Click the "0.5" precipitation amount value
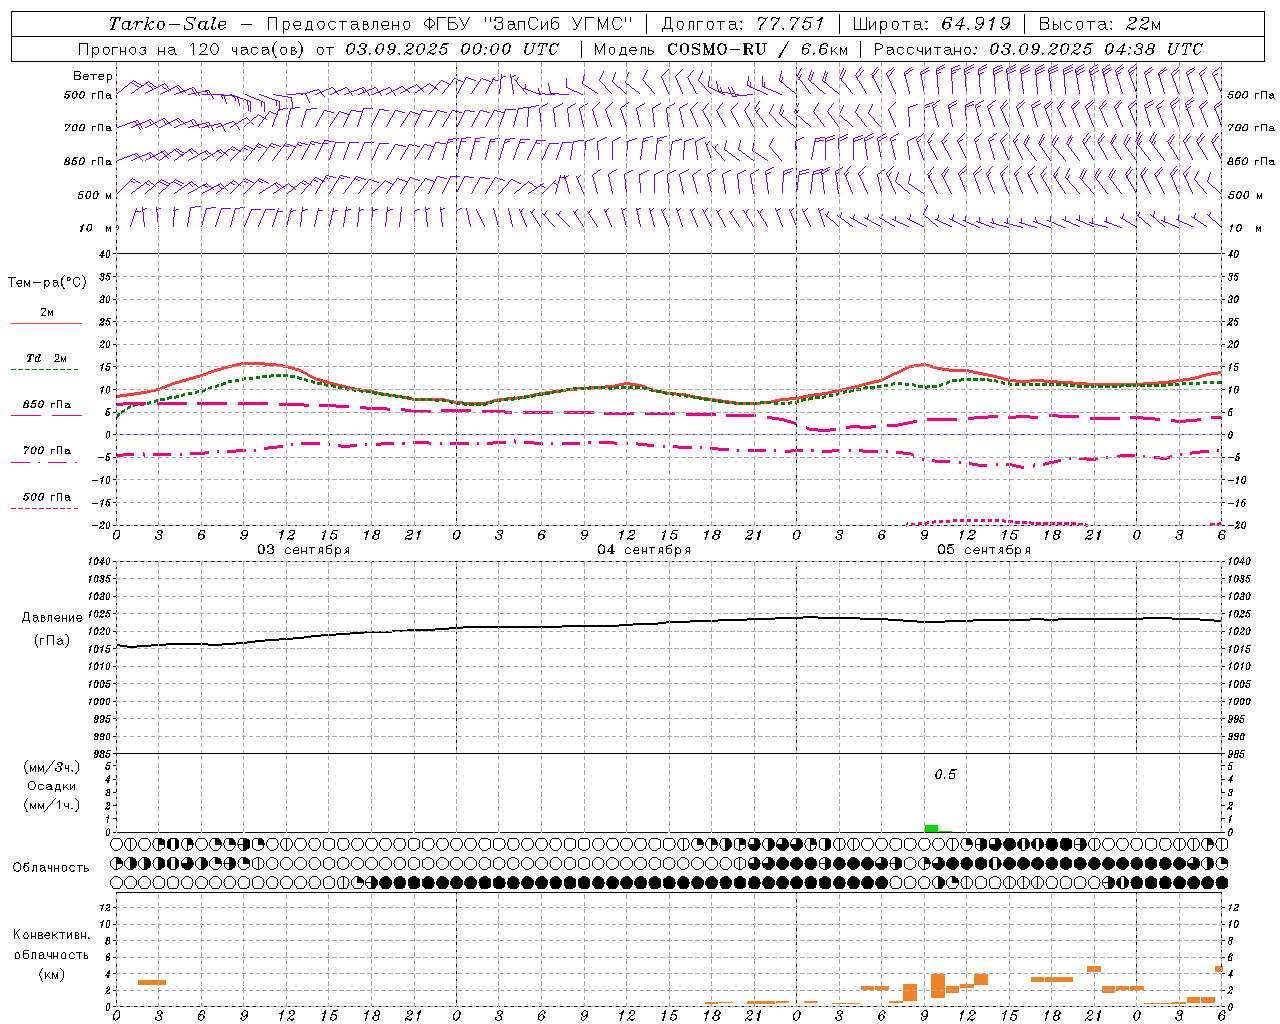This screenshot has width=1280, height=1024. (945, 775)
